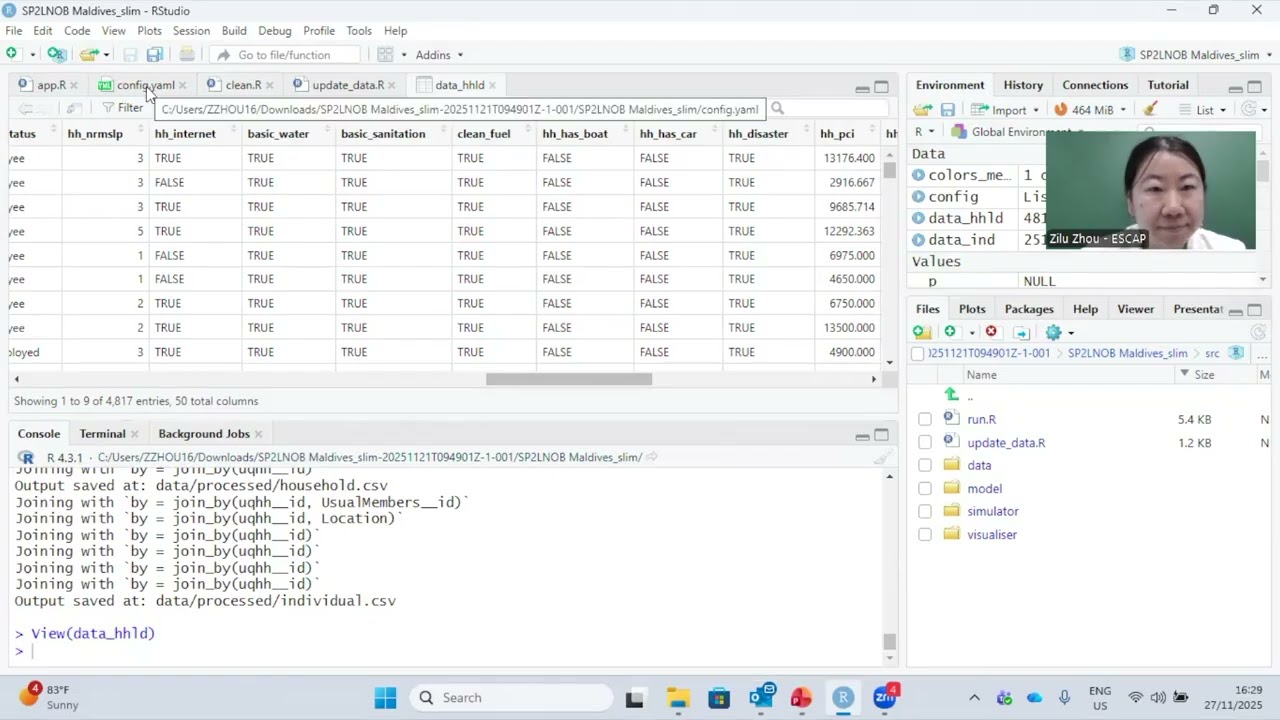This screenshot has height=720, width=1280.
Task: Click the Go to file/function field
Action: click(x=284, y=54)
